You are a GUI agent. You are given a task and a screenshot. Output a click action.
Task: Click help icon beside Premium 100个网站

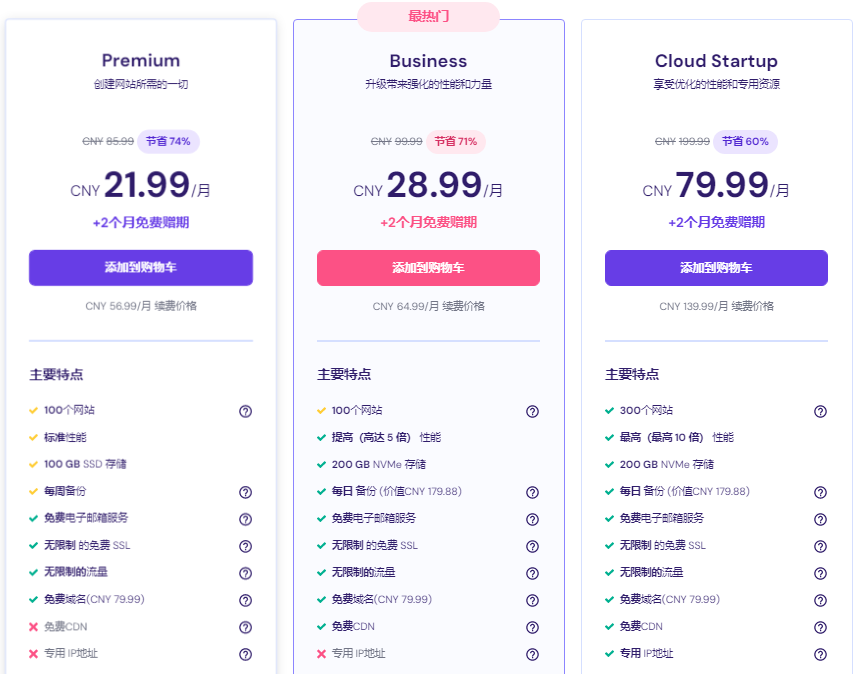(x=245, y=411)
